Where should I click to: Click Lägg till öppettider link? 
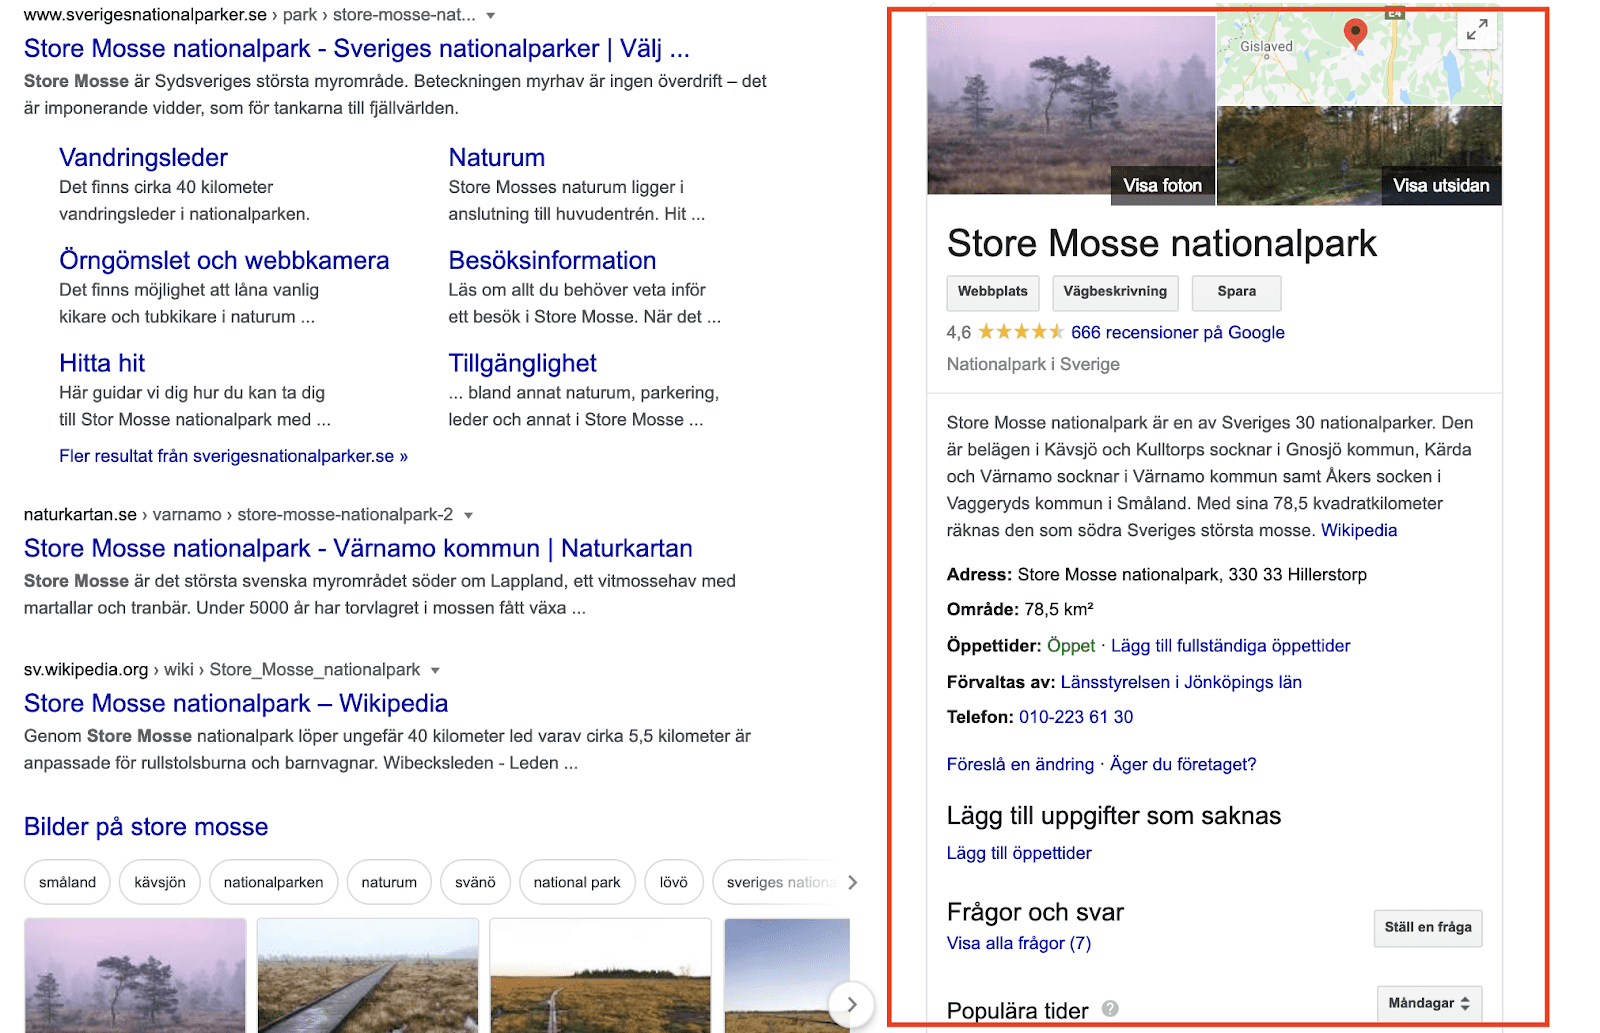point(1019,853)
